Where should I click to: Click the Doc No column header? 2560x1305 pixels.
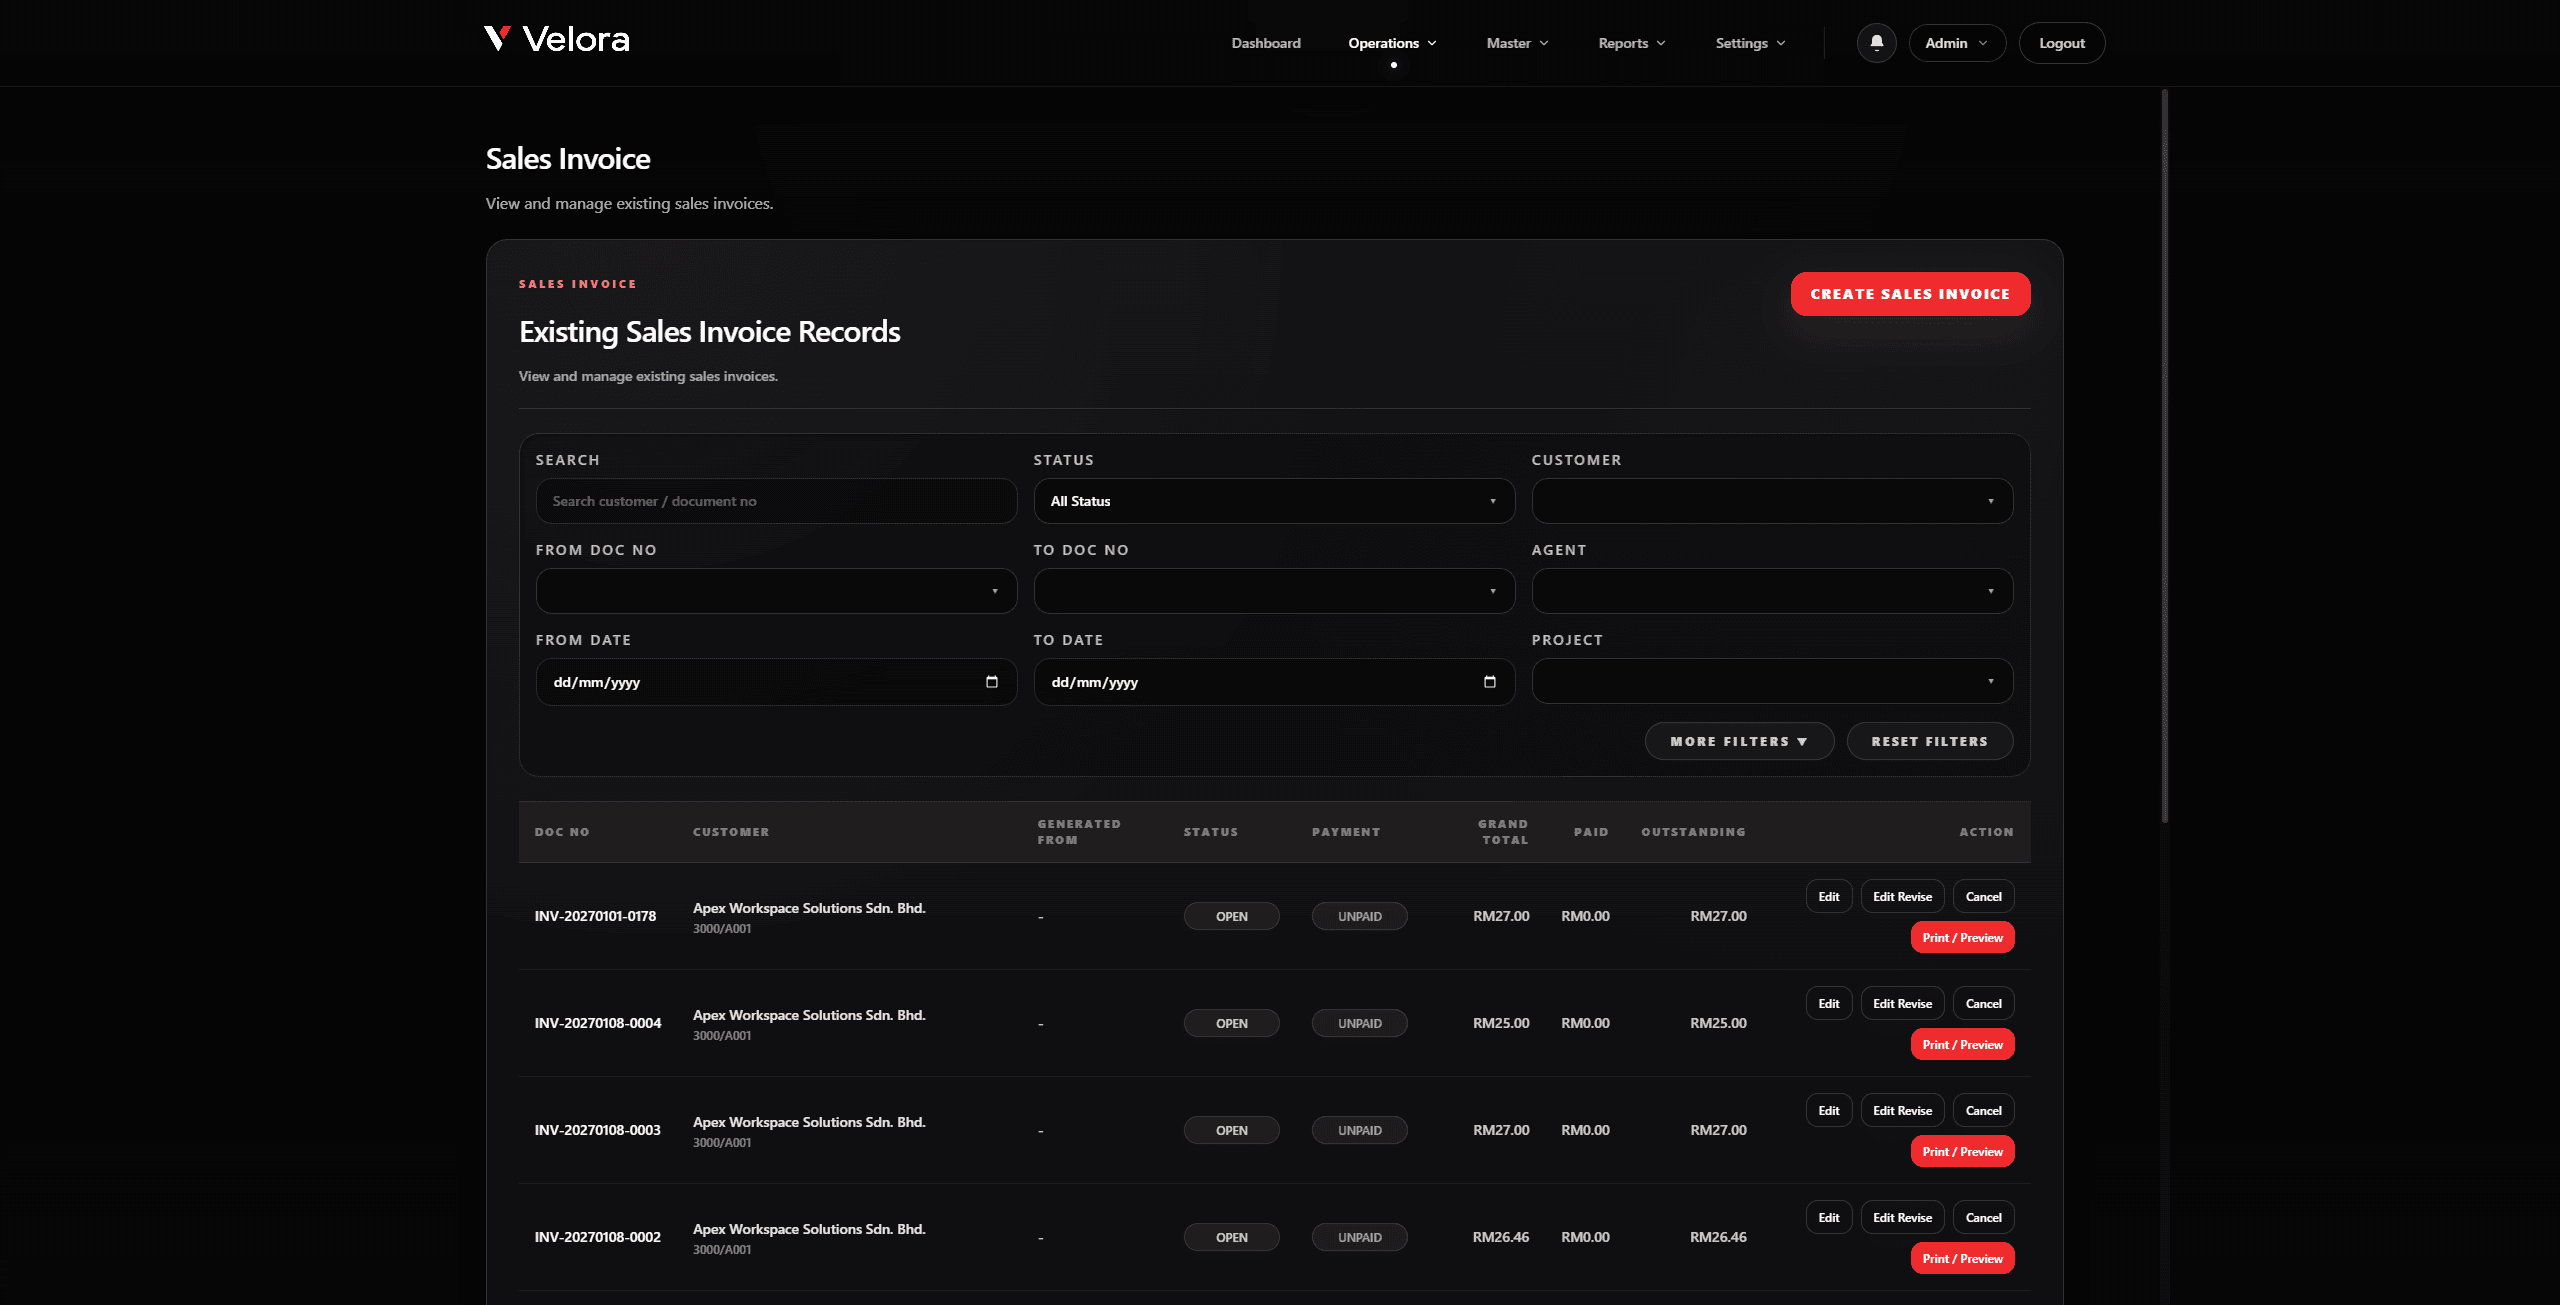point(562,832)
